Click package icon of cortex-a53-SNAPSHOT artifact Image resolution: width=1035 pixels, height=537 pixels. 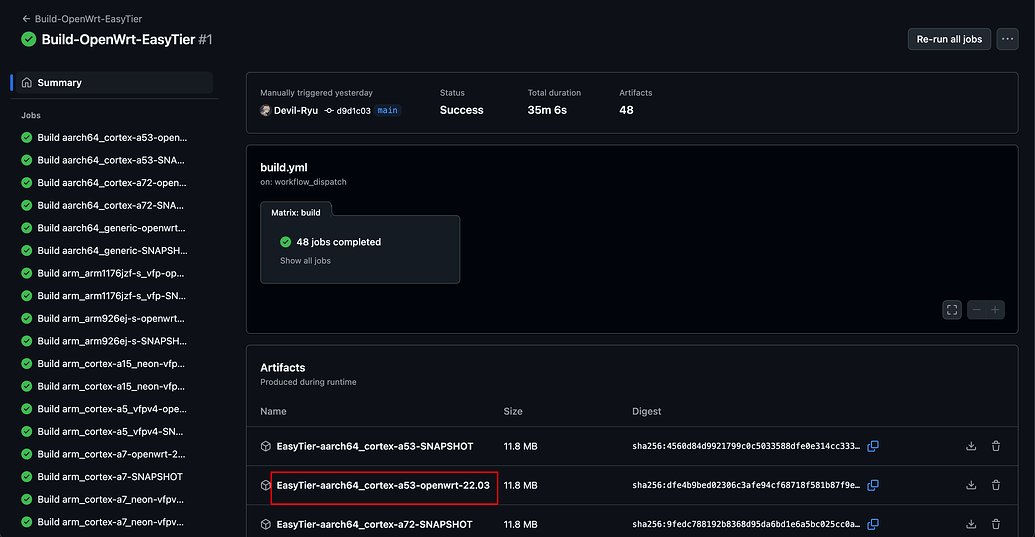(x=265, y=447)
